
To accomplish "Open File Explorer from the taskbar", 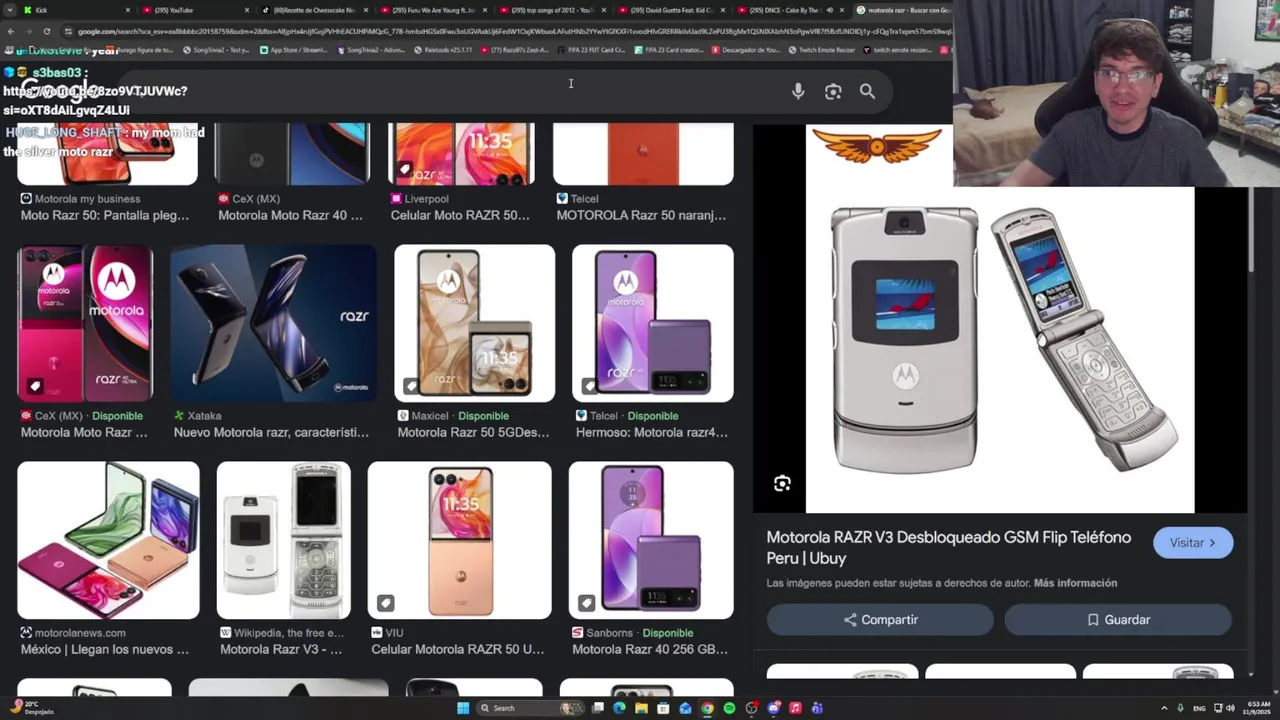I will 641,708.
